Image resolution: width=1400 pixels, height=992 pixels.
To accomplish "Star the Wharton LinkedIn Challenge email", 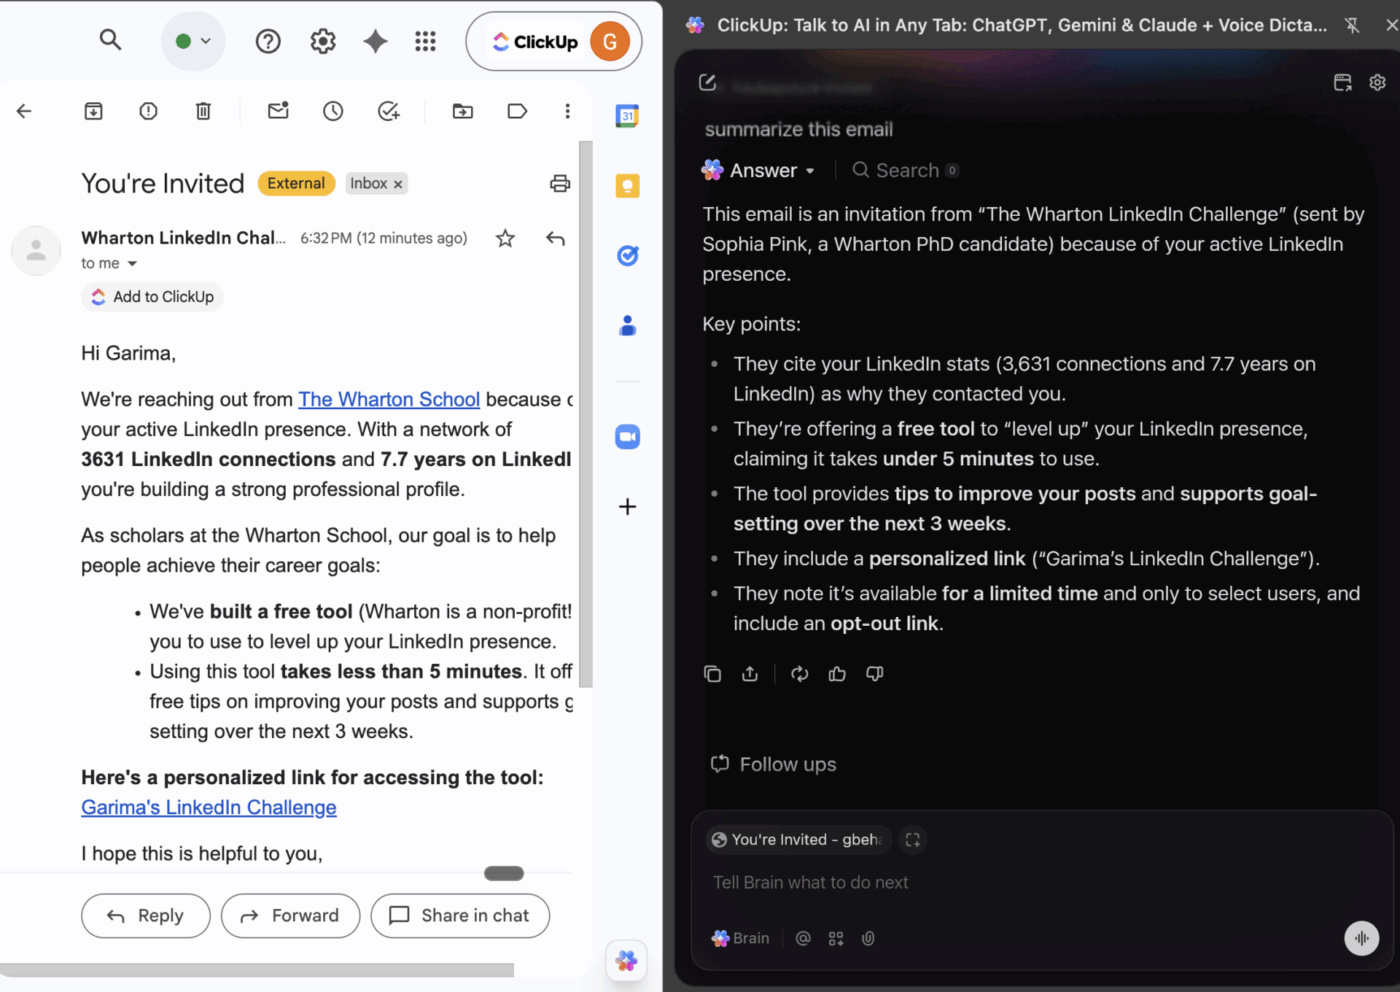I will [505, 238].
